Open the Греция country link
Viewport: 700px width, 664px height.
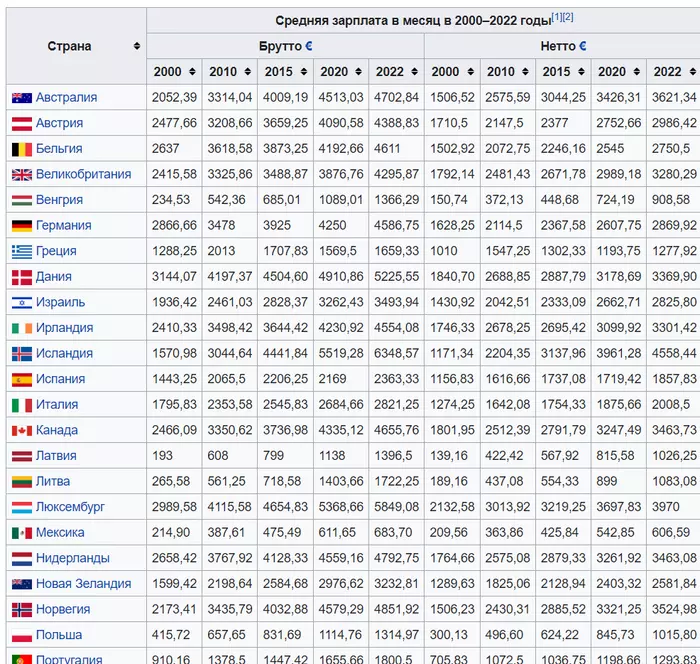[56, 251]
